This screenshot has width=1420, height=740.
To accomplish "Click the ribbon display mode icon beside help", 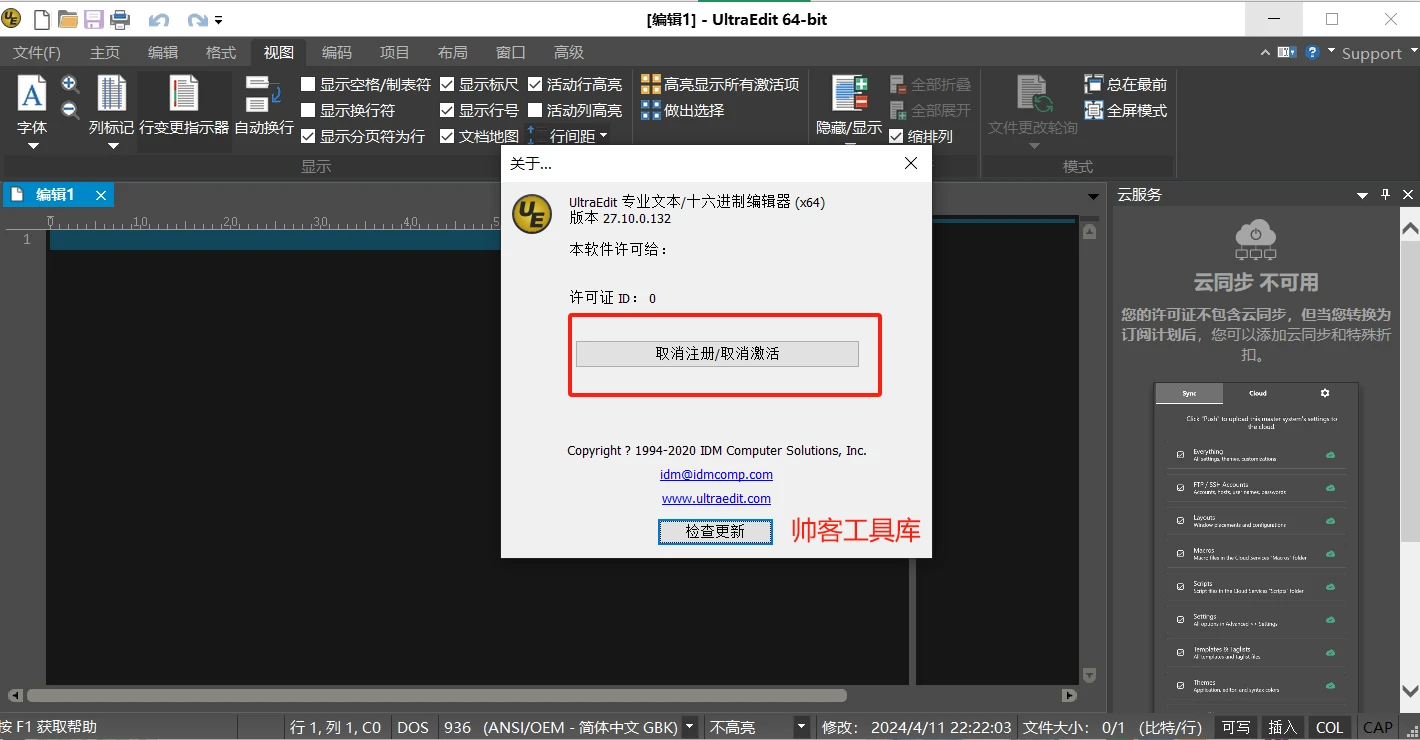I will pos(1286,52).
